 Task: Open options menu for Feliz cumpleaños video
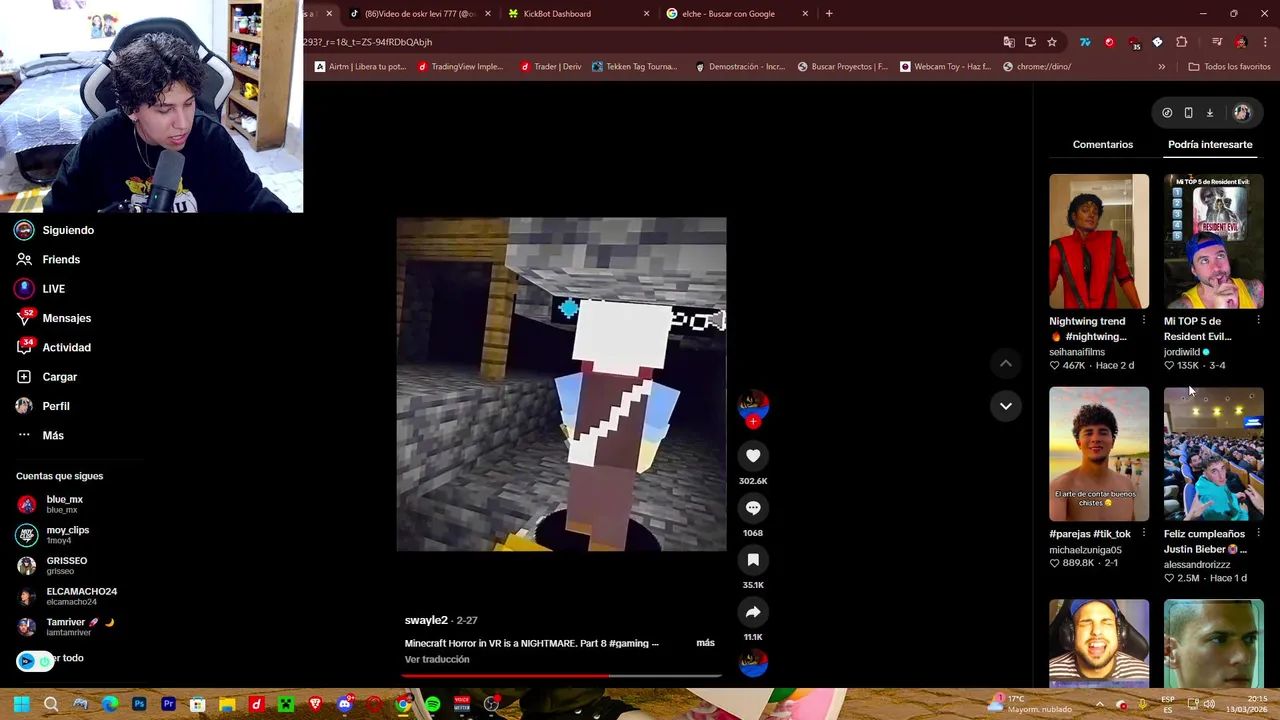click(x=1258, y=534)
